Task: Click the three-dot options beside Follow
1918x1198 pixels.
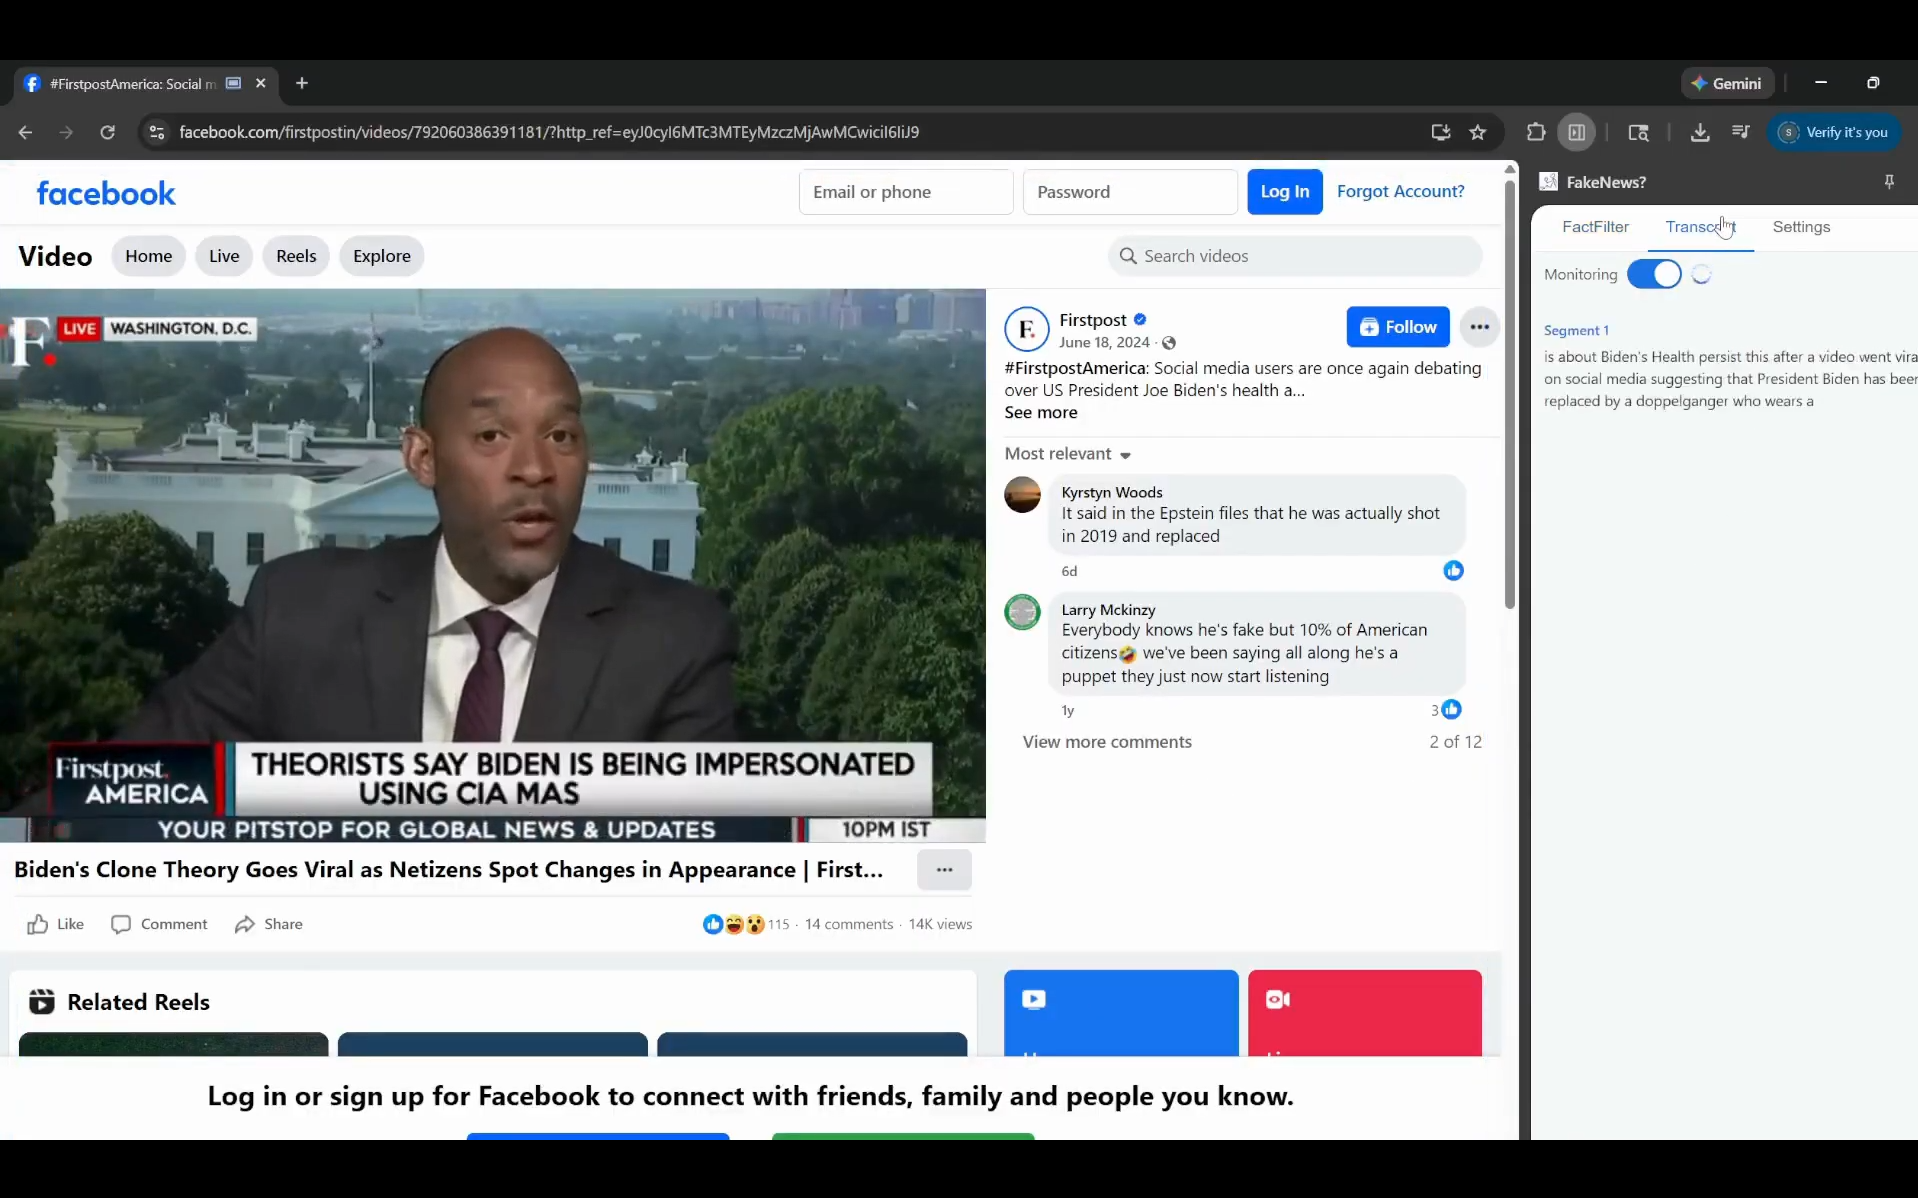Action: coord(1480,327)
